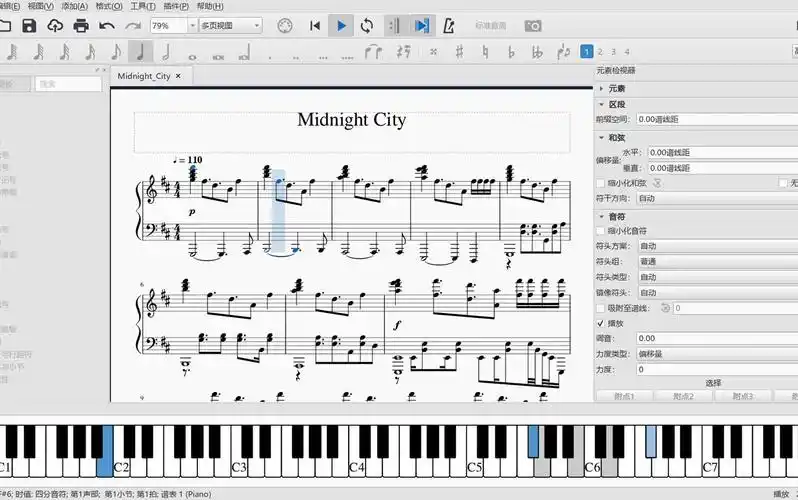
Task: Check the 缩小化和弦 checkbox
Action: click(x=601, y=183)
